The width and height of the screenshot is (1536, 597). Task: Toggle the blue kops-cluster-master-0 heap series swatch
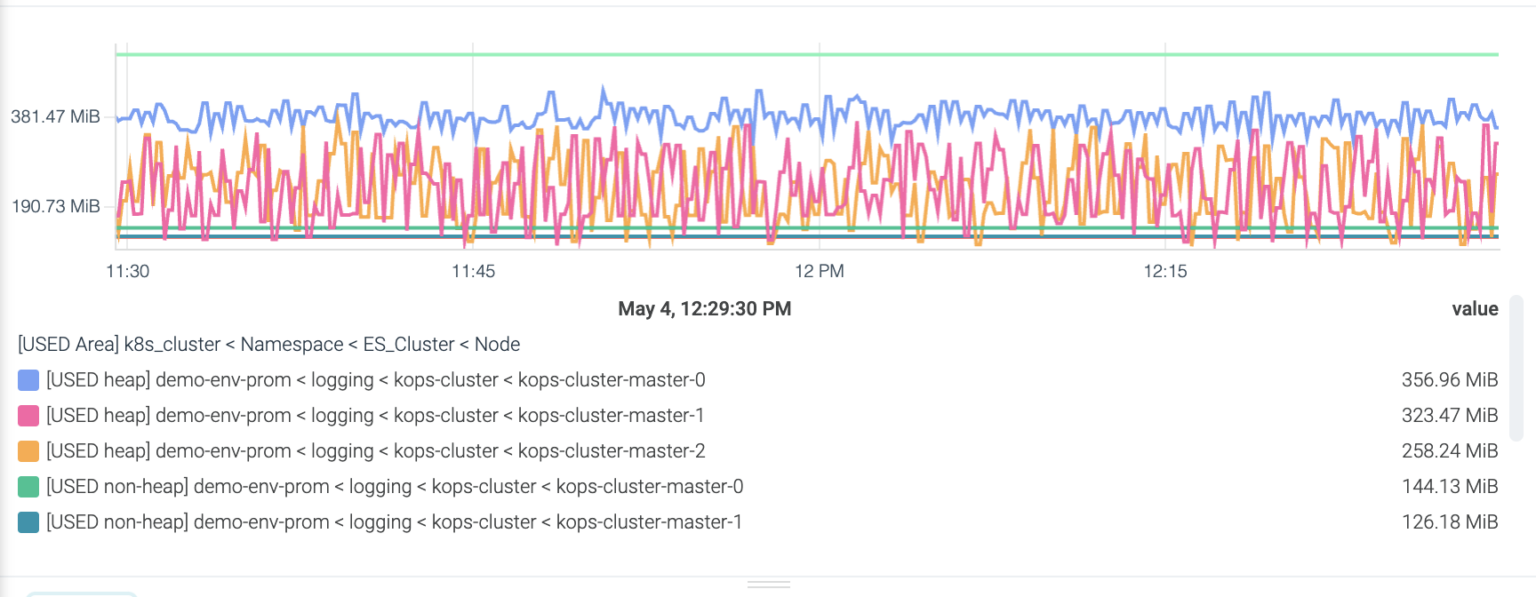pyautogui.click(x=26, y=379)
